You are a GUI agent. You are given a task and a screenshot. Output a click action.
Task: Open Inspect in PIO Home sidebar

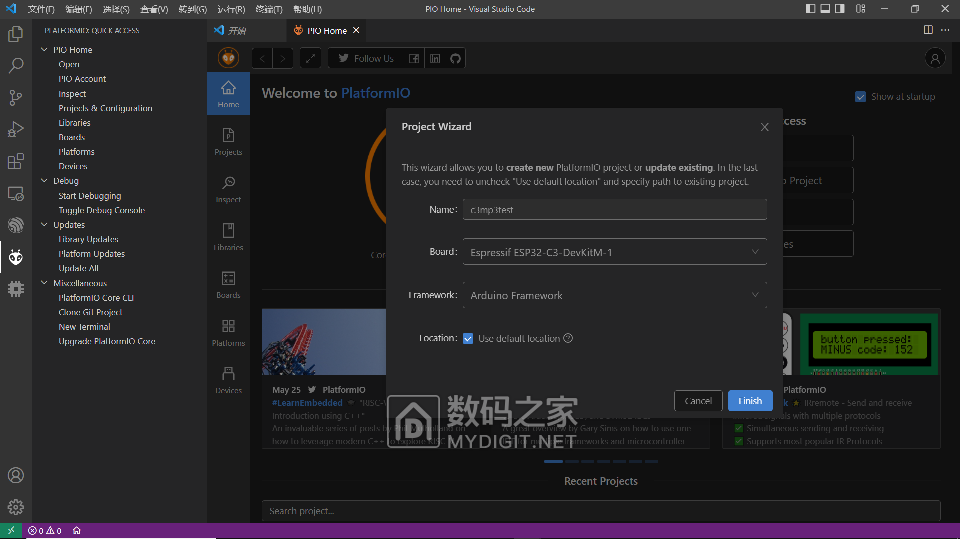[229, 190]
